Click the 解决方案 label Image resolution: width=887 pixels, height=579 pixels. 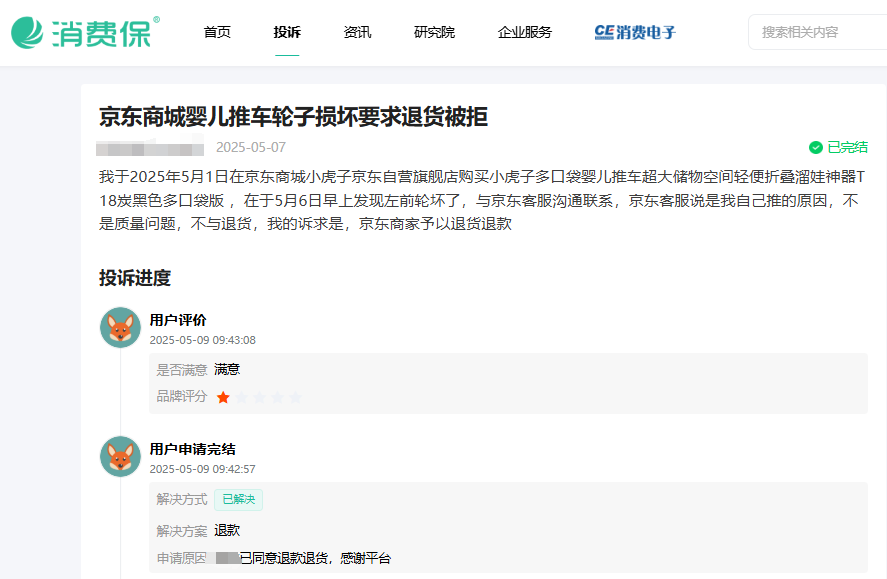(182, 531)
